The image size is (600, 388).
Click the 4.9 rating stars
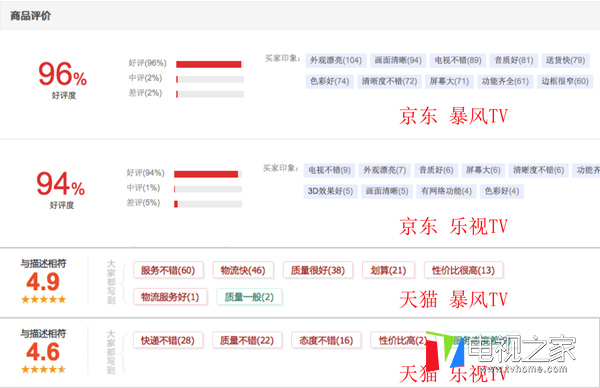pos(44,299)
